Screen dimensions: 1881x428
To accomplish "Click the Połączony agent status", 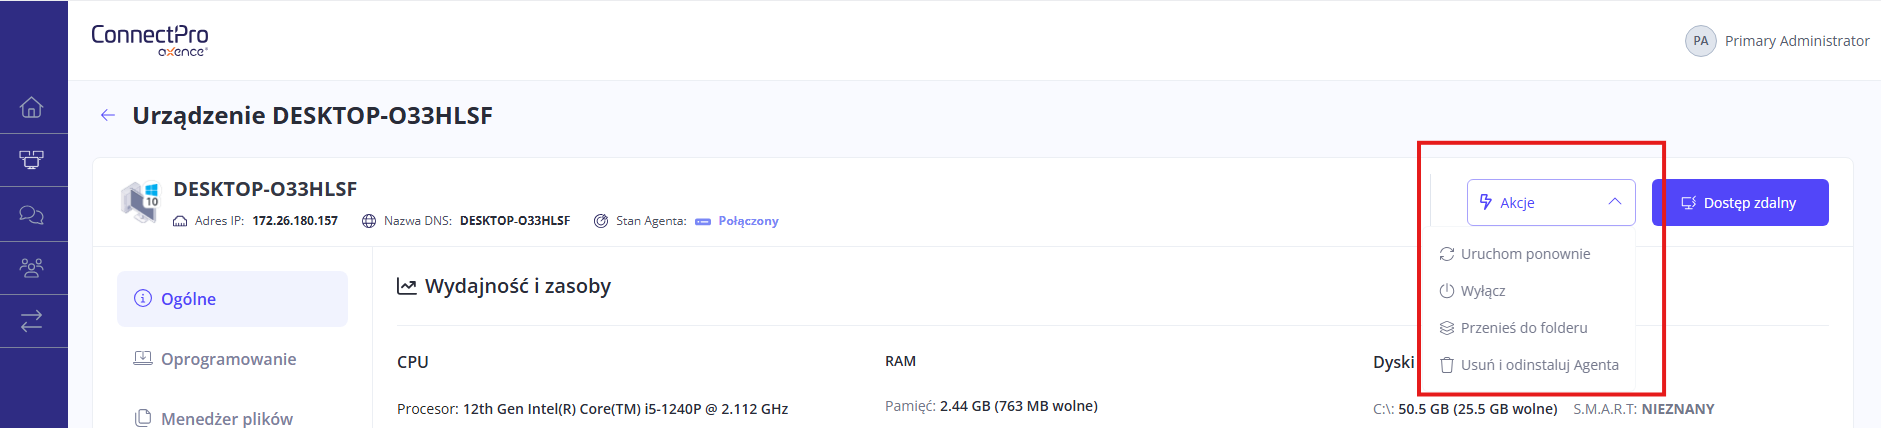I will pyautogui.click(x=748, y=221).
